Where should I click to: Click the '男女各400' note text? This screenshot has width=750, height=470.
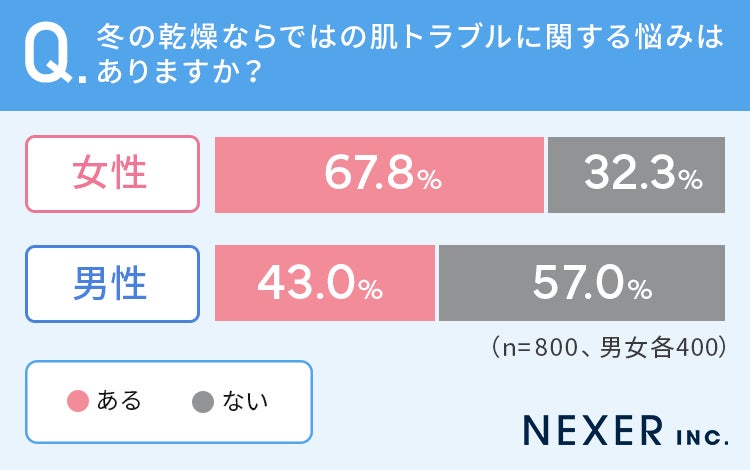click(x=655, y=347)
